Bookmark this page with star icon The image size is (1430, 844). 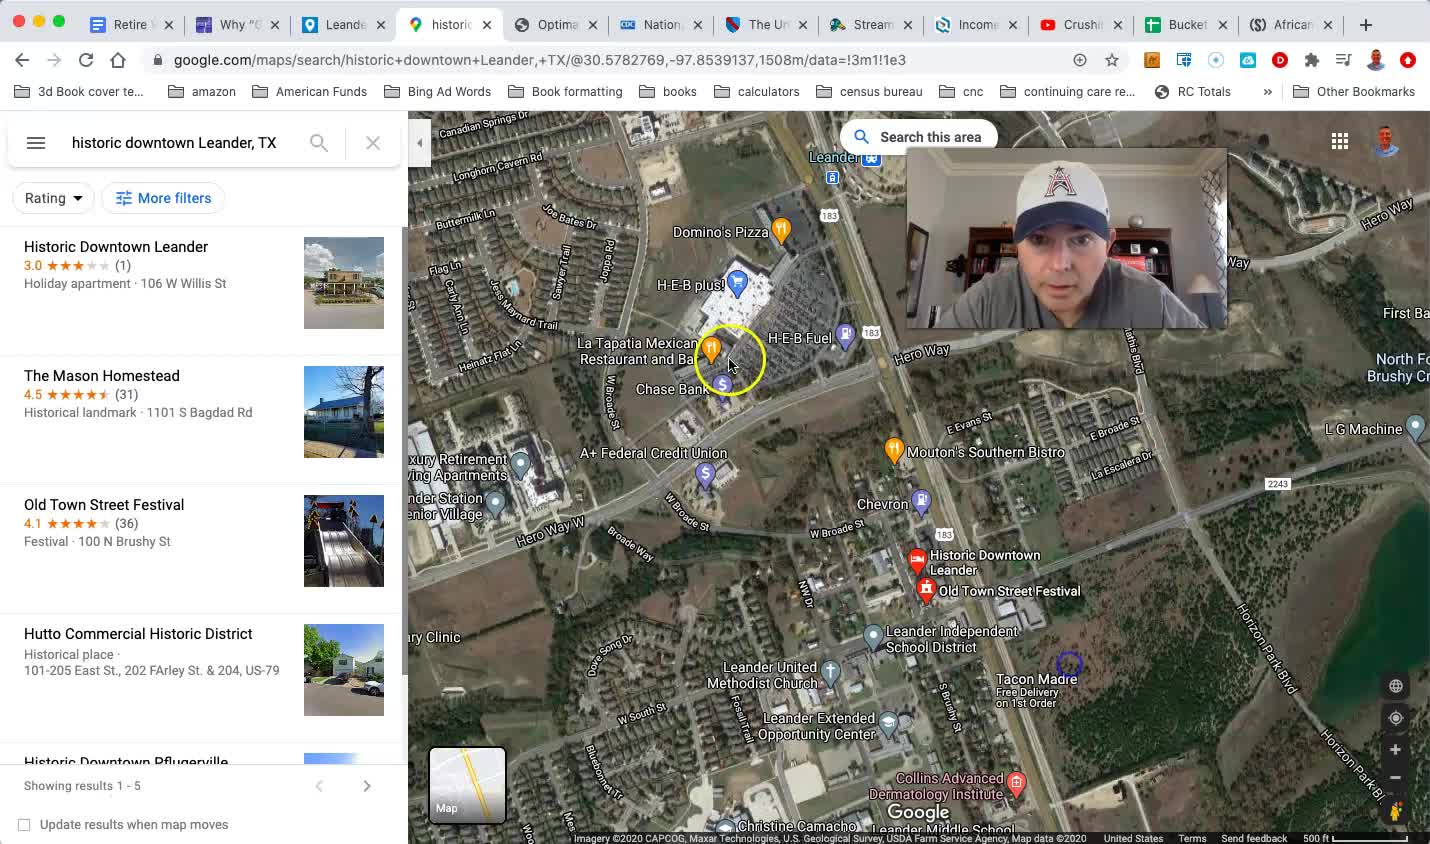pos(1112,60)
